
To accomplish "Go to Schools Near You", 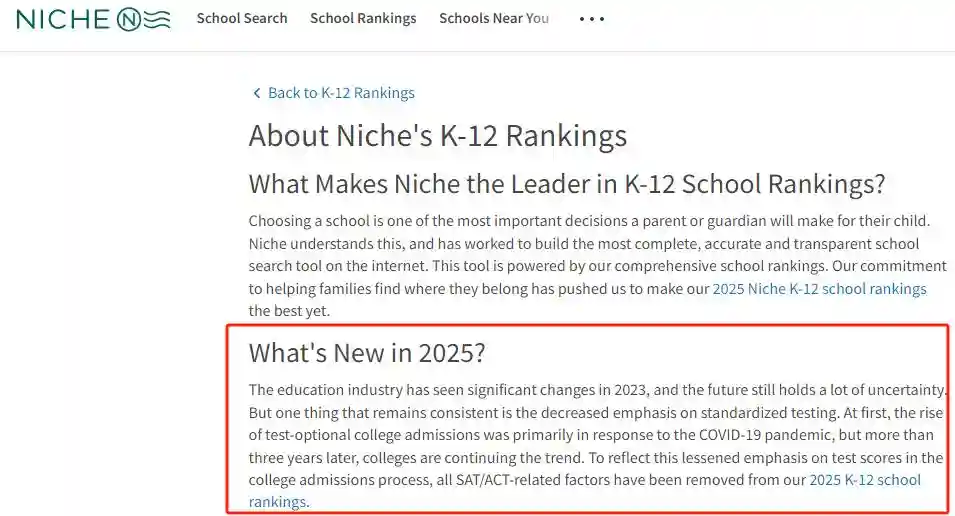I will coord(494,18).
